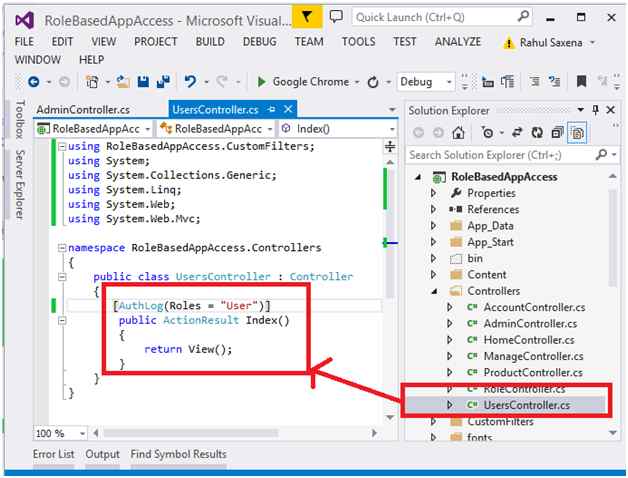The image size is (628, 478).
Task: Open the TOOLS menu
Action: pos(358,42)
